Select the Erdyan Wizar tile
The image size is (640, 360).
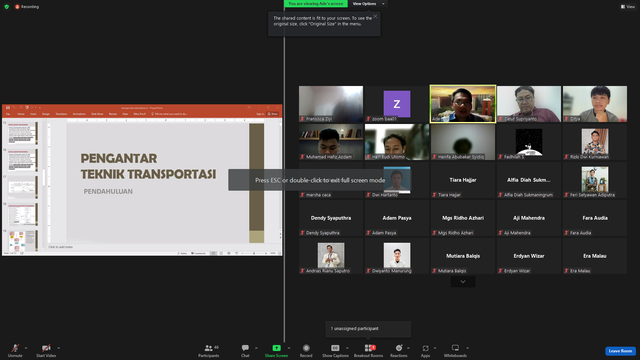[x=529, y=256]
